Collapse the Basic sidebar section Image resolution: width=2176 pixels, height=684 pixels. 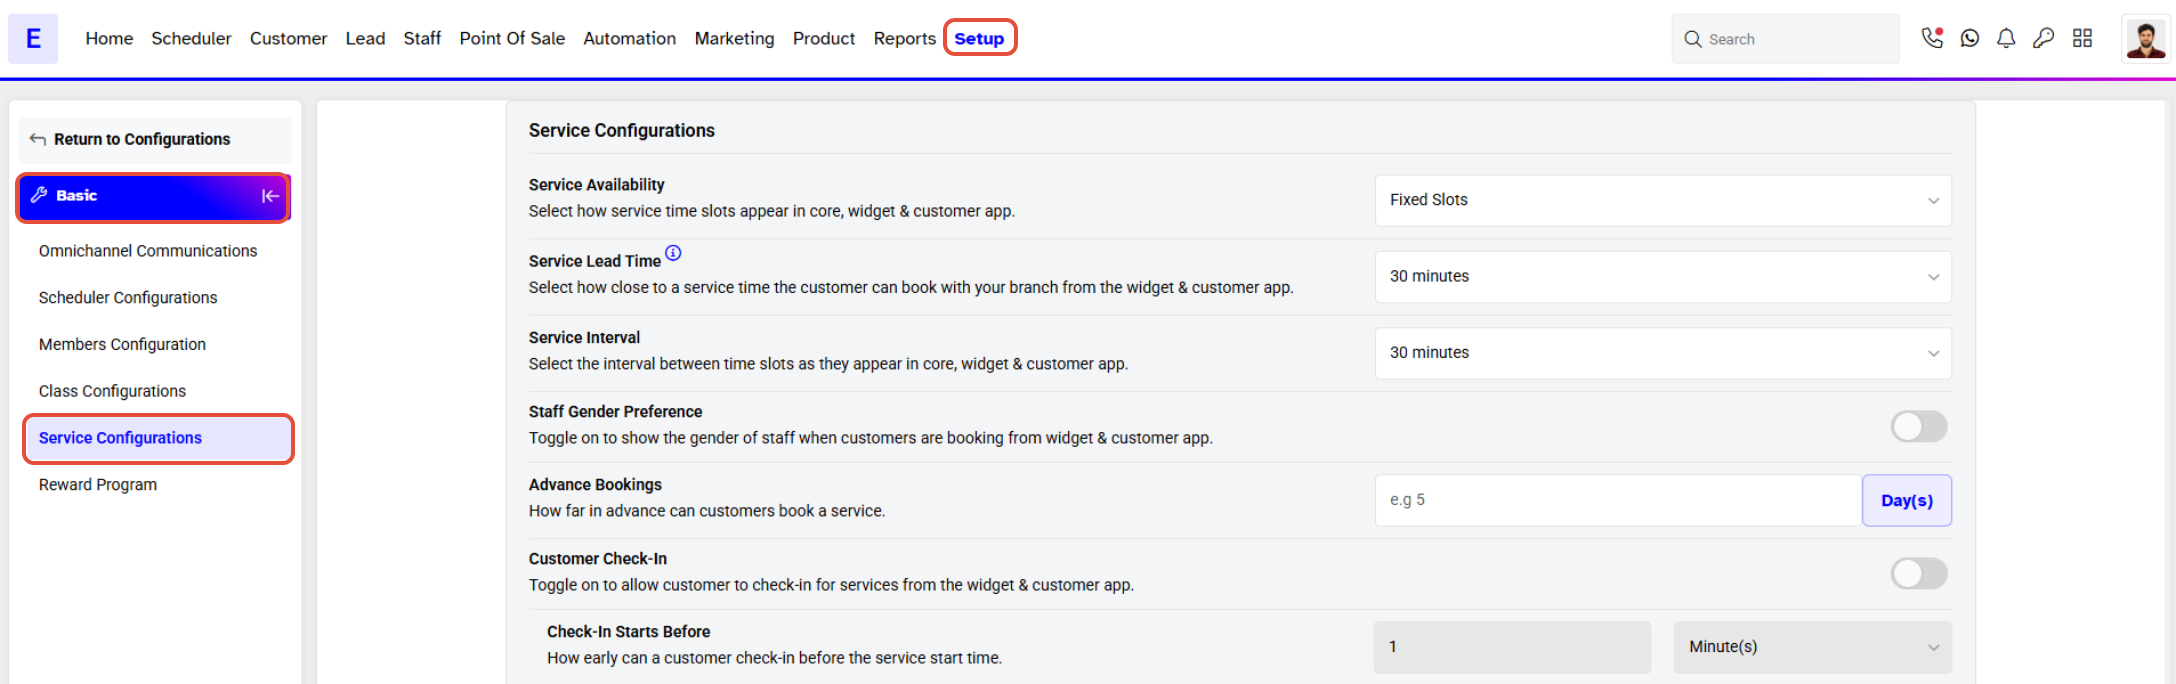click(x=270, y=196)
